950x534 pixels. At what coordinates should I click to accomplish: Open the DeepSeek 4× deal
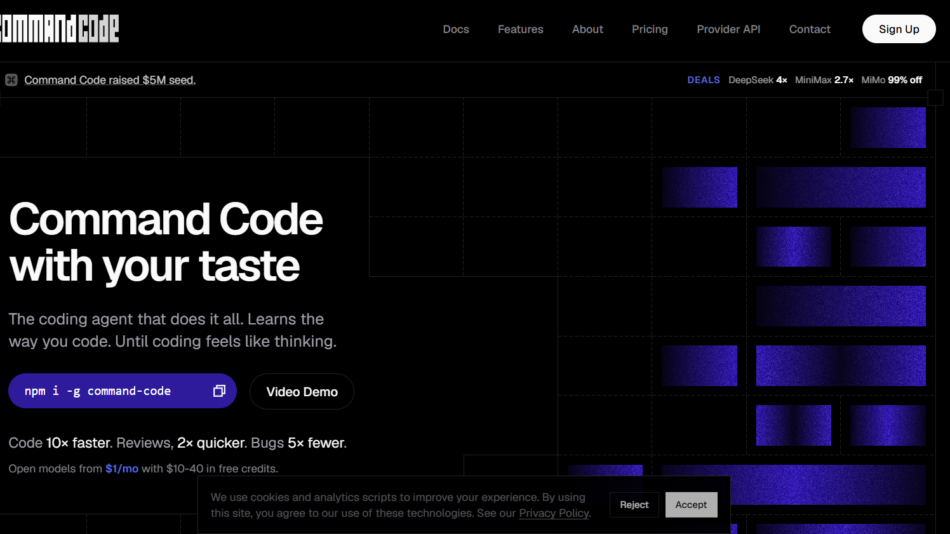[757, 80]
